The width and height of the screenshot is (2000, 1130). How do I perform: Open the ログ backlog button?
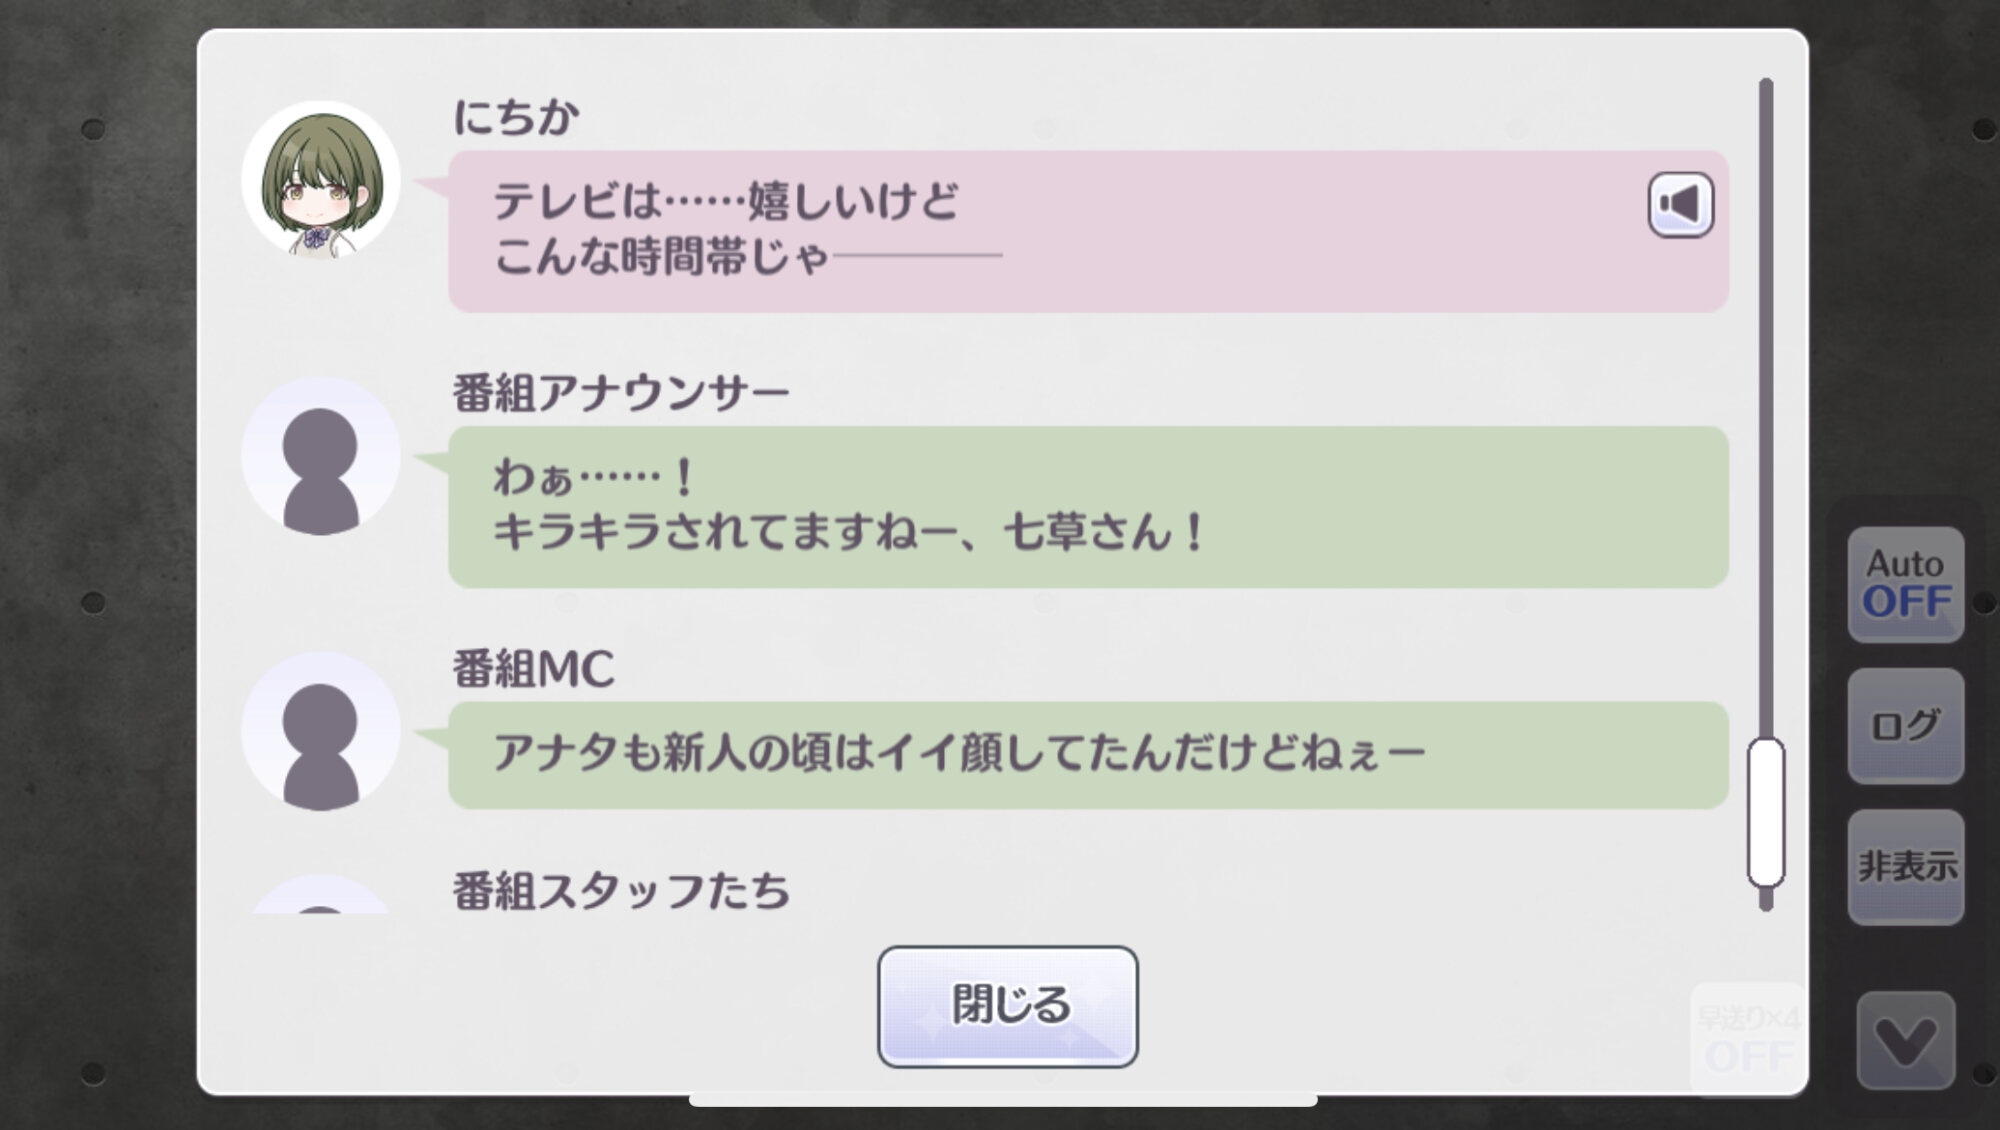pos(1906,725)
